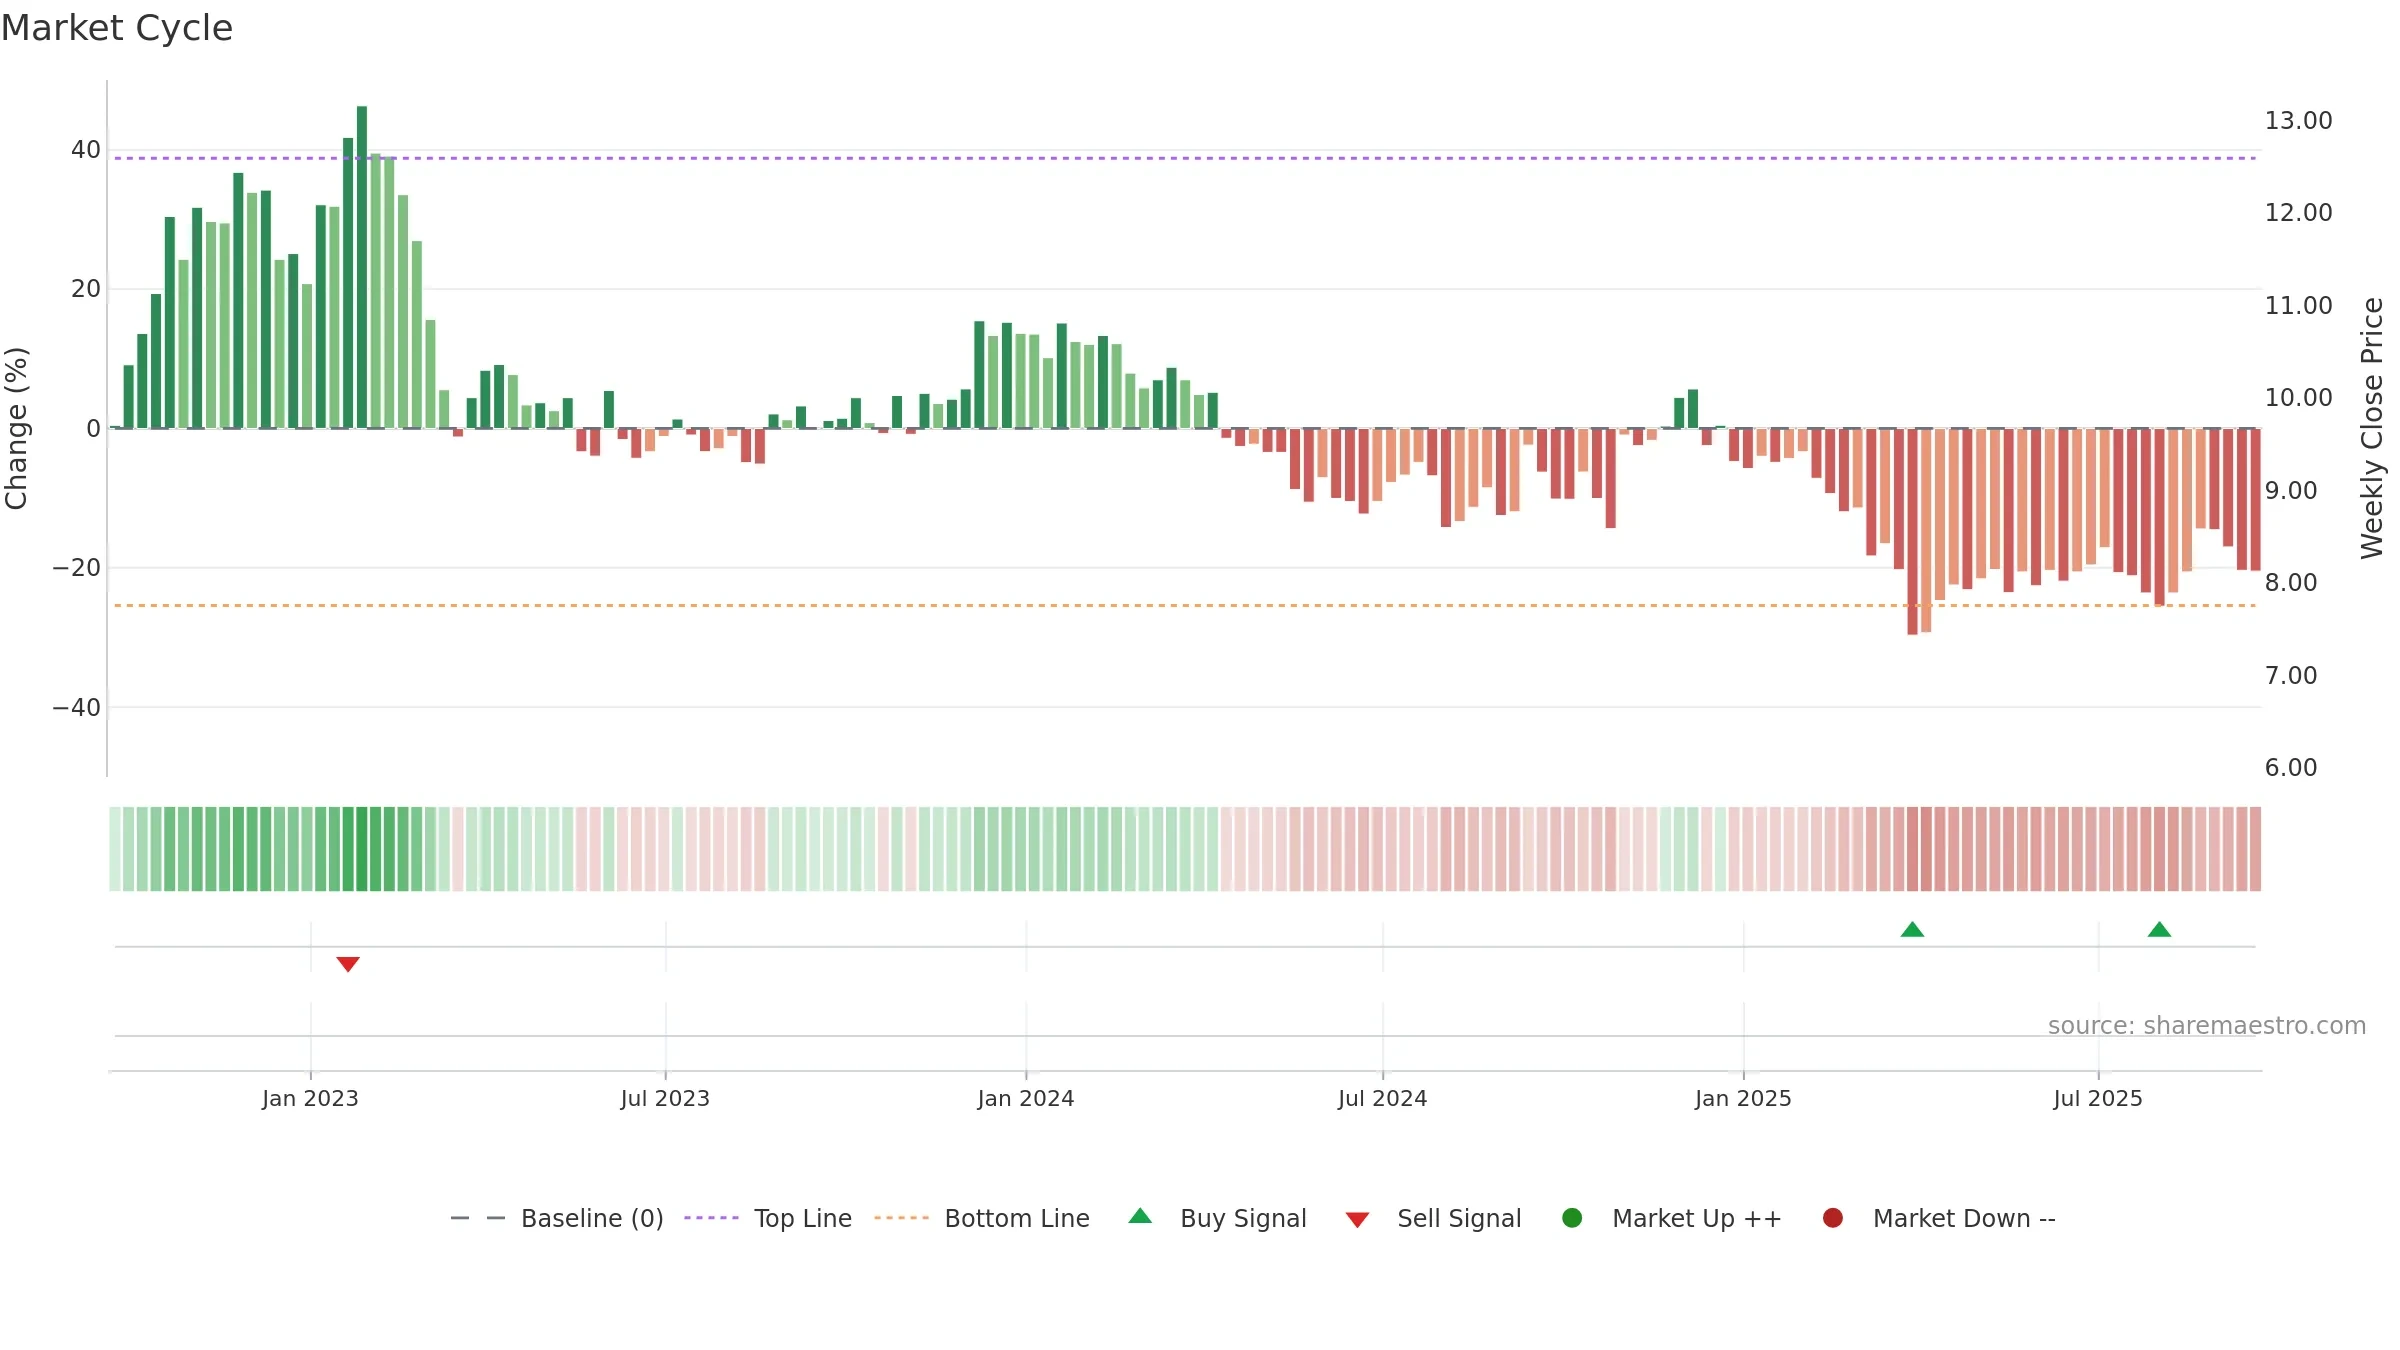Screen dimensions: 2400x1350
Task: Click the Jul 2025 x-axis label
Action: point(2098,1098)
